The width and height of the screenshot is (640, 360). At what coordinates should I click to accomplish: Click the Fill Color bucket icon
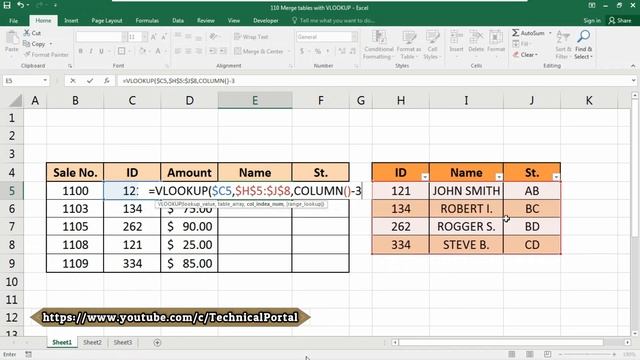click(142, 51)
